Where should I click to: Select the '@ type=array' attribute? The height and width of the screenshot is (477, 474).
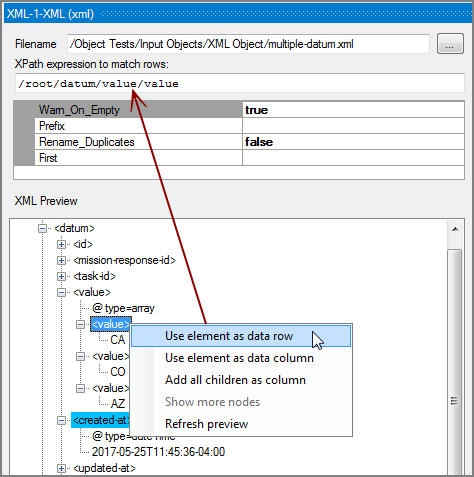click(x=123, y=308)
